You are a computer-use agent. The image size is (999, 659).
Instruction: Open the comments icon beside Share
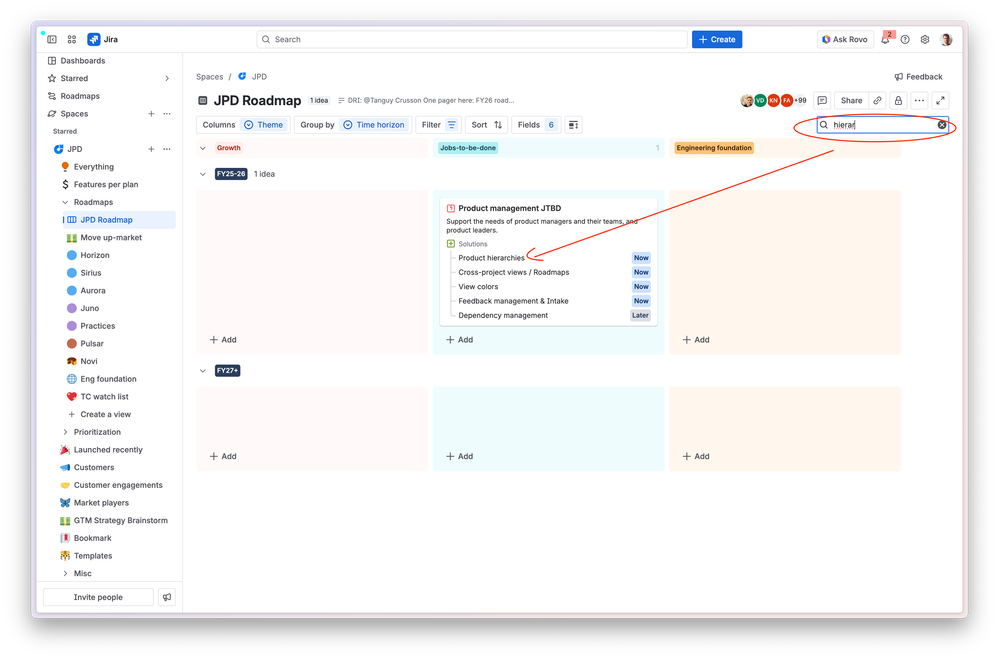[822, 101]
